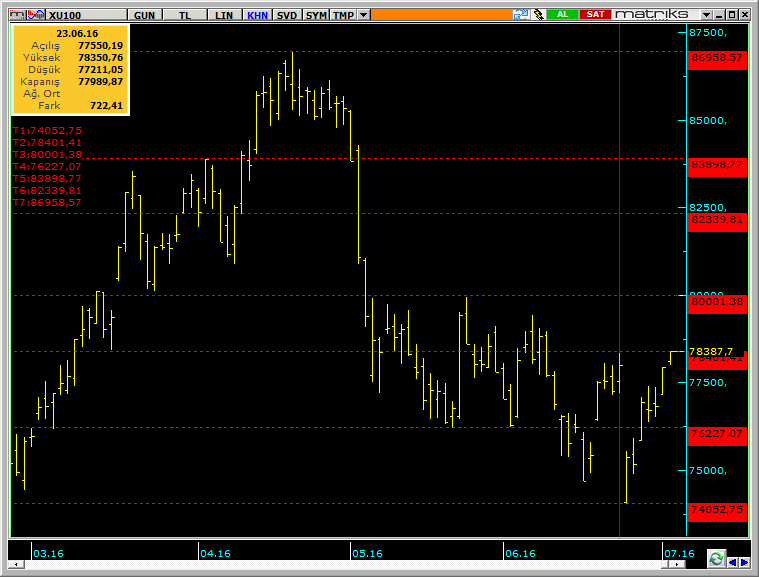The width and height of the screenshot is (759, 577).
Task: Click the T3:80001,38 legend entry
Action: pyautogui.click(x=47, y=155)
